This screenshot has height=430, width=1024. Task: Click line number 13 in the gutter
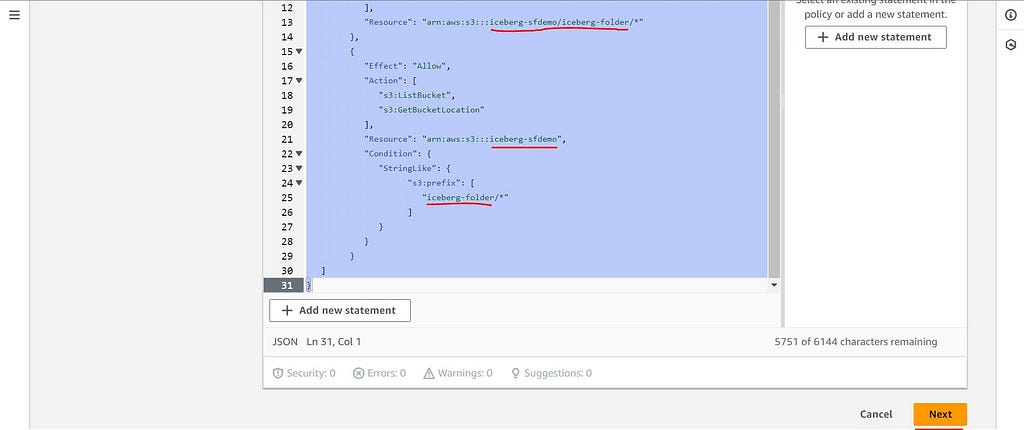click(287, 22)
